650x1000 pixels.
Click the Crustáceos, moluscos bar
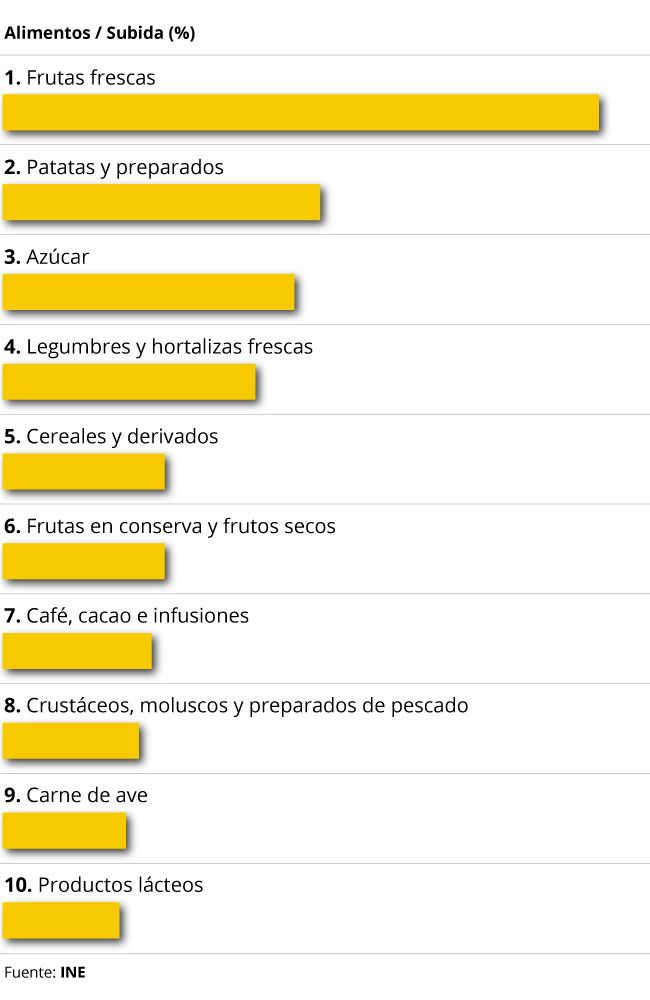tap(70, 741)
